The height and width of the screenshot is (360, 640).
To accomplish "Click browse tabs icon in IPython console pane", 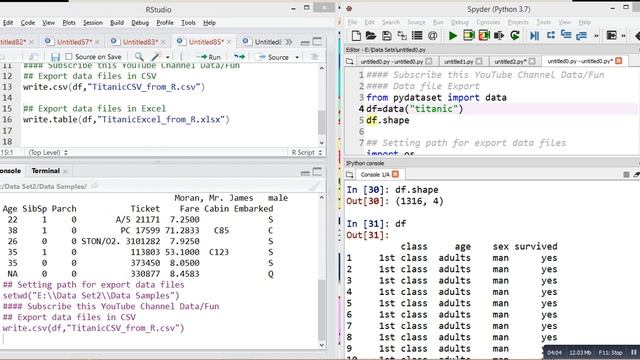I will (349, 175).
